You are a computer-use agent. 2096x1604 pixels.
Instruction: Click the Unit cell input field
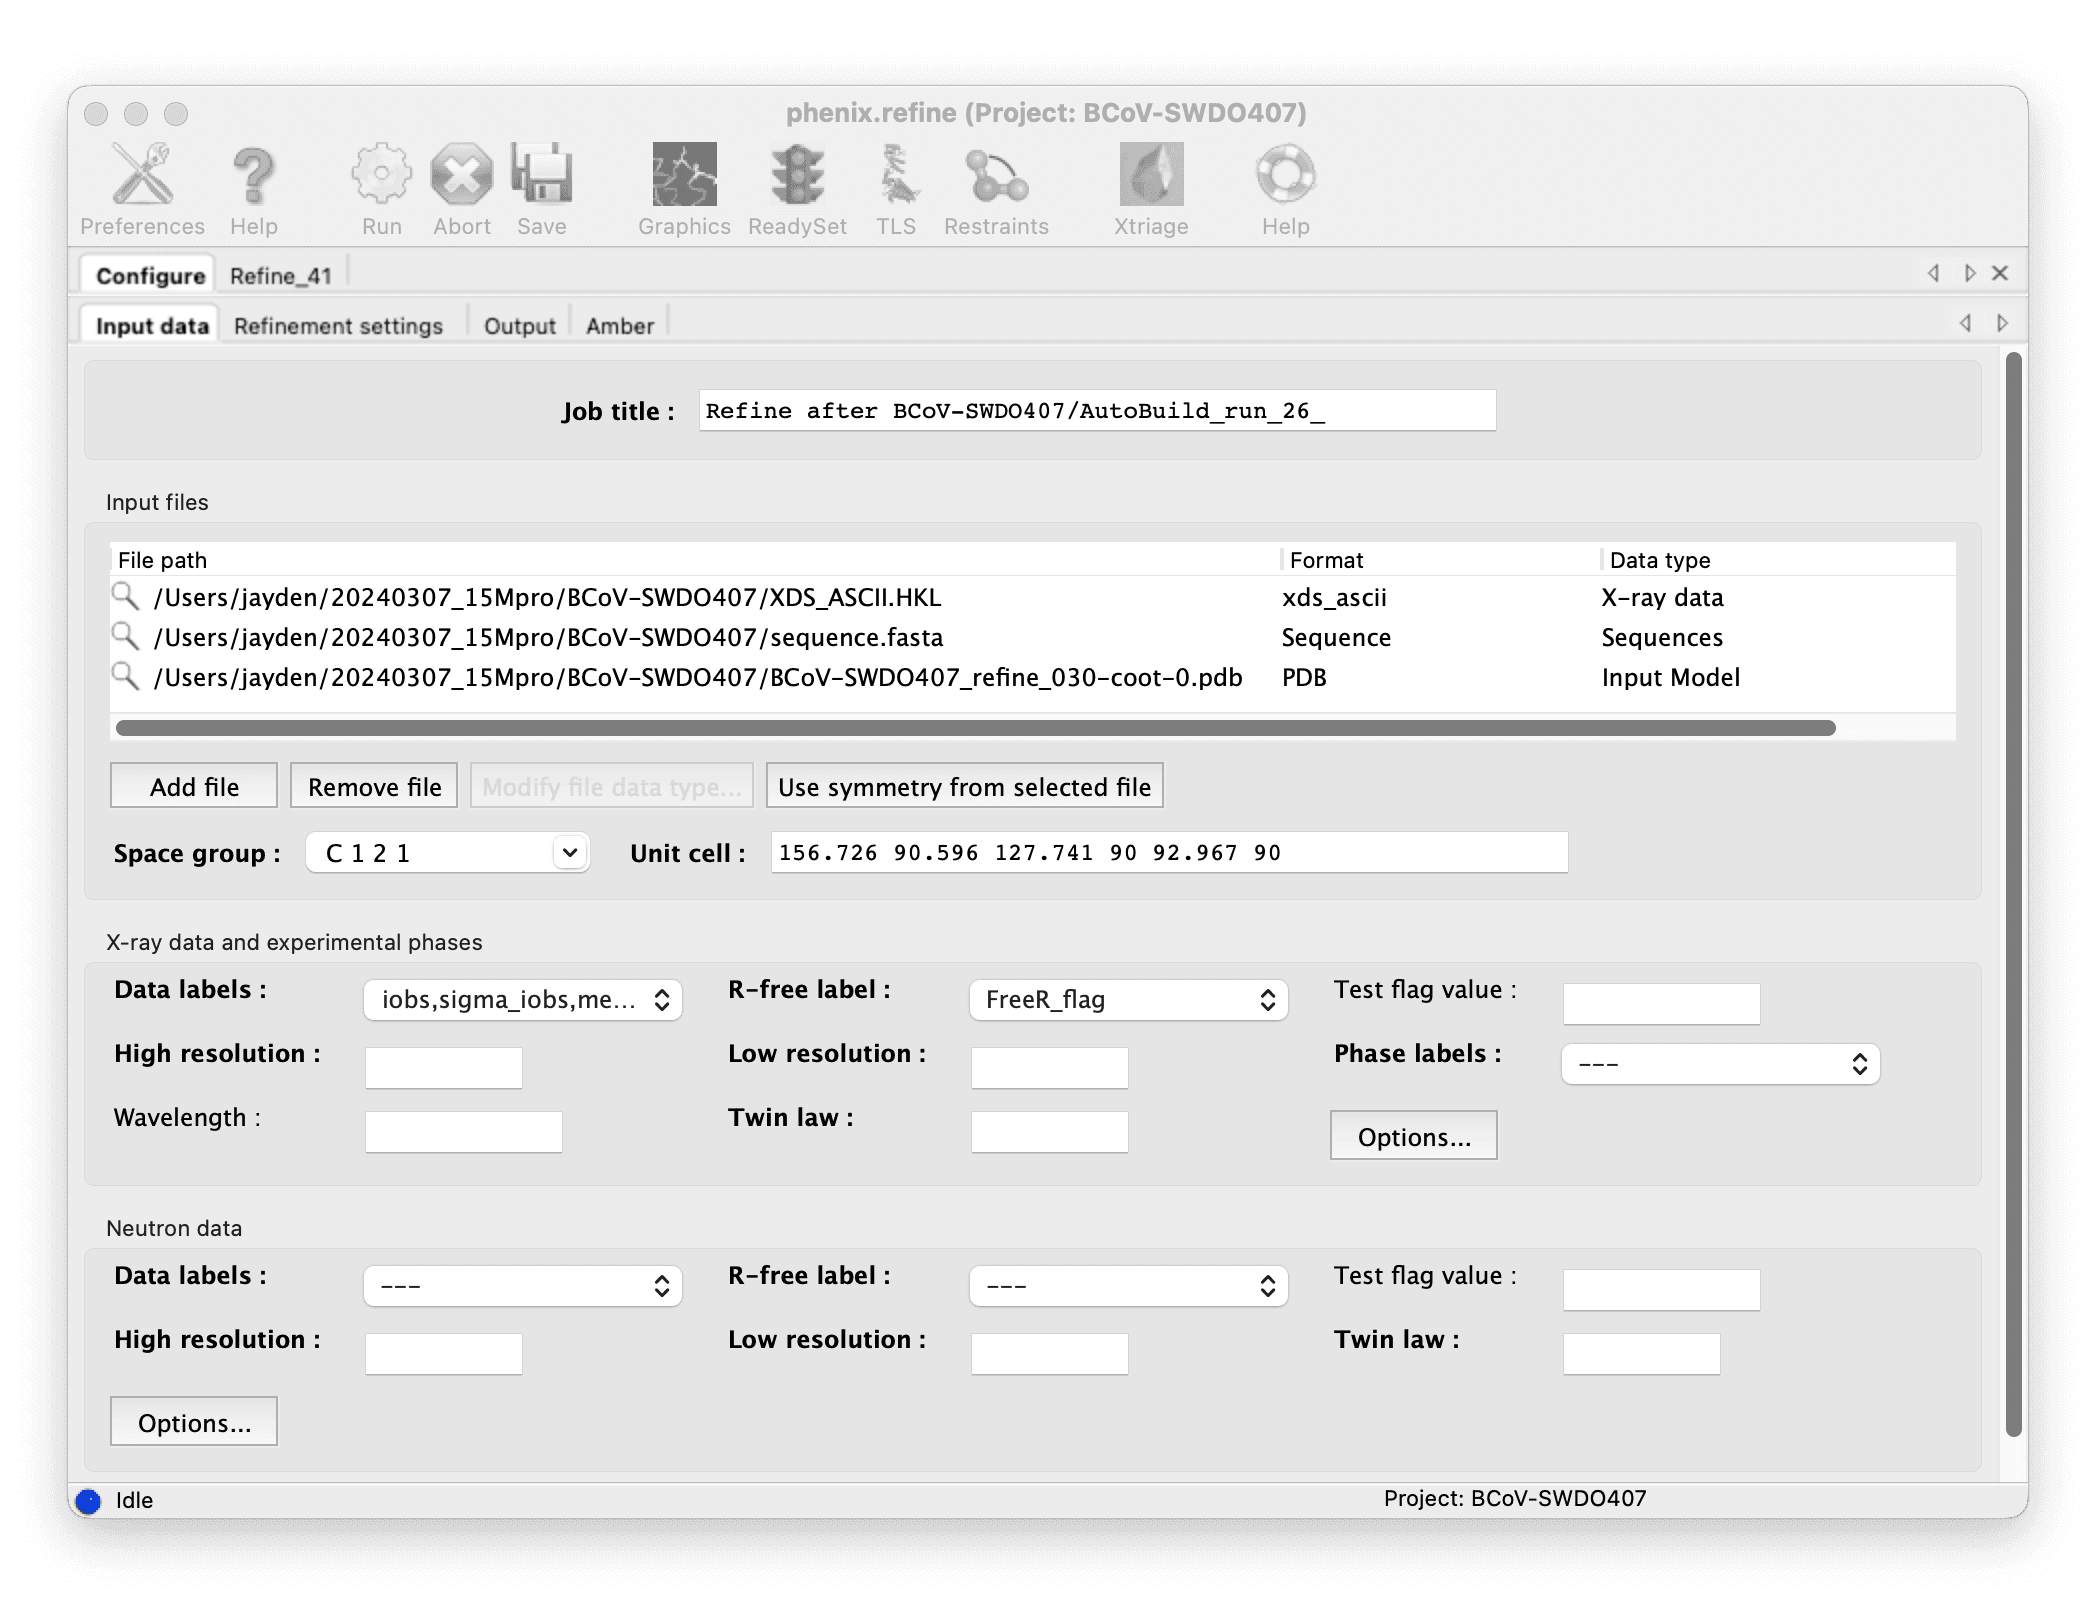tap(1169, 852)
